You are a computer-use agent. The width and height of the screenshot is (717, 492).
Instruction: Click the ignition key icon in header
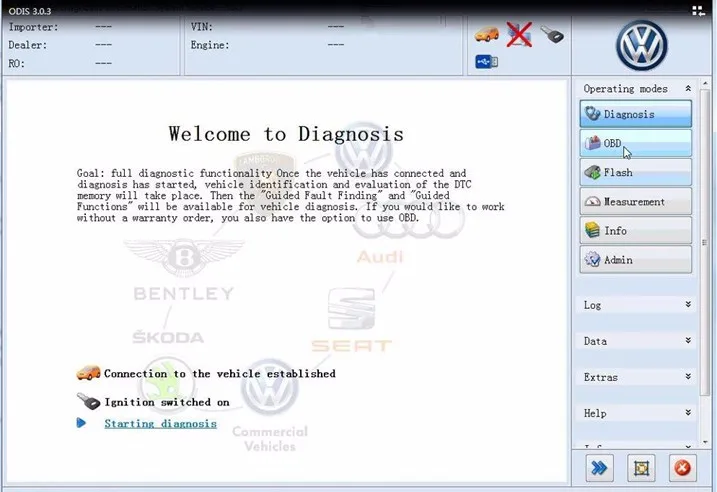[x=552, y=34]
